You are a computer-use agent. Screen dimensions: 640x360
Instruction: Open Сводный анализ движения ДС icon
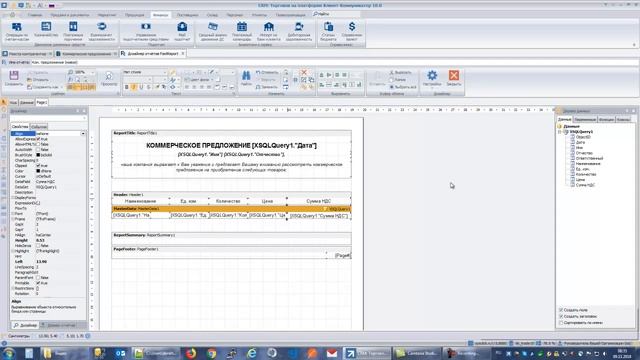tap(213, 27)
